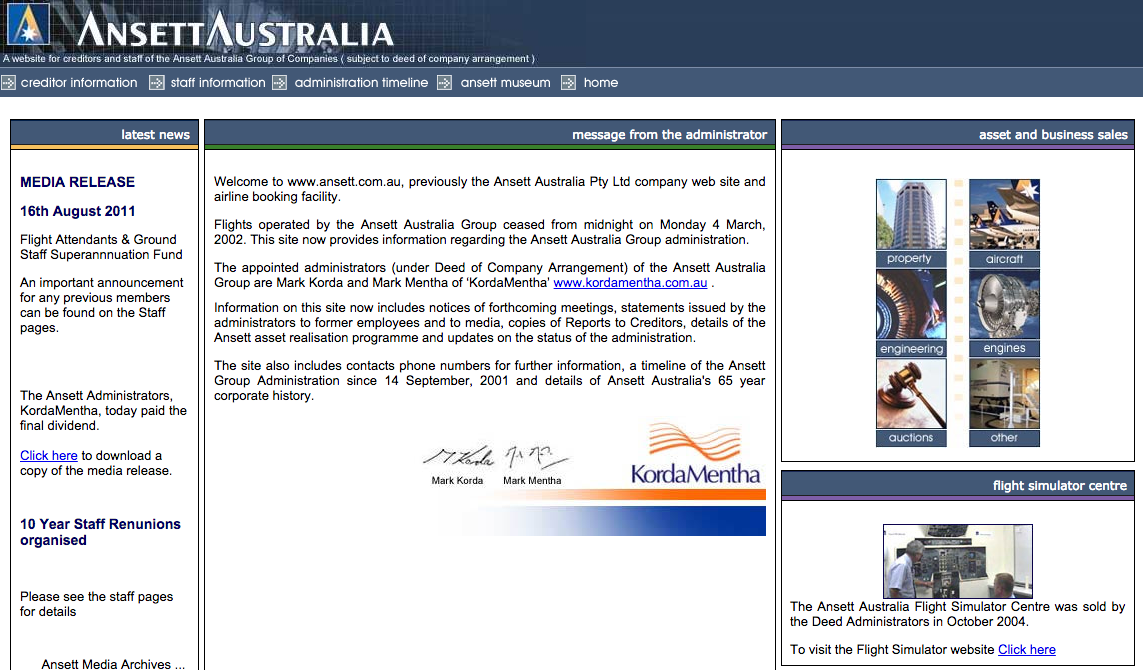Return to home page

601,83
